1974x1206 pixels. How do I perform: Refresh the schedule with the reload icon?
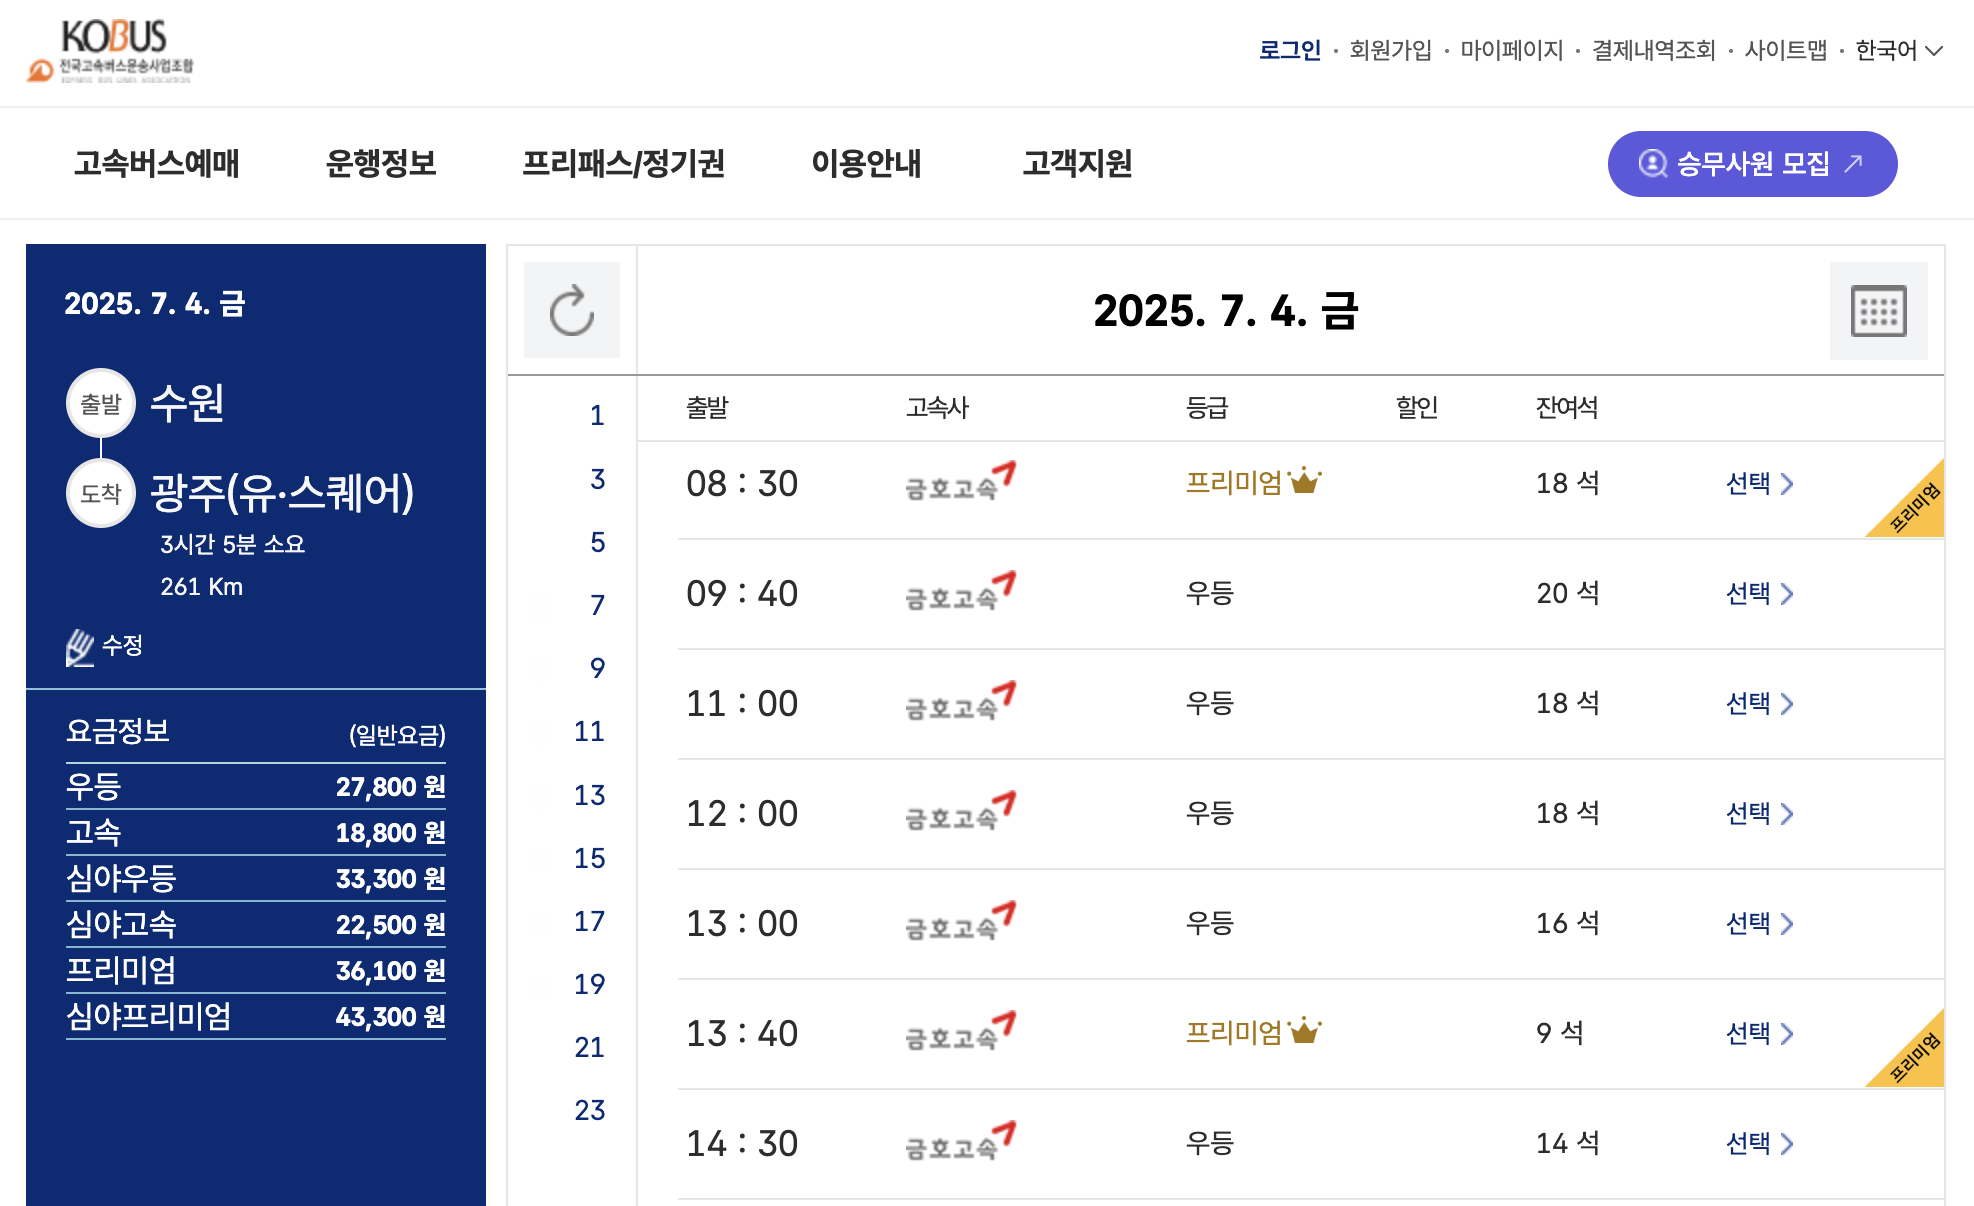pyautogui.click(x=571, y=310)
